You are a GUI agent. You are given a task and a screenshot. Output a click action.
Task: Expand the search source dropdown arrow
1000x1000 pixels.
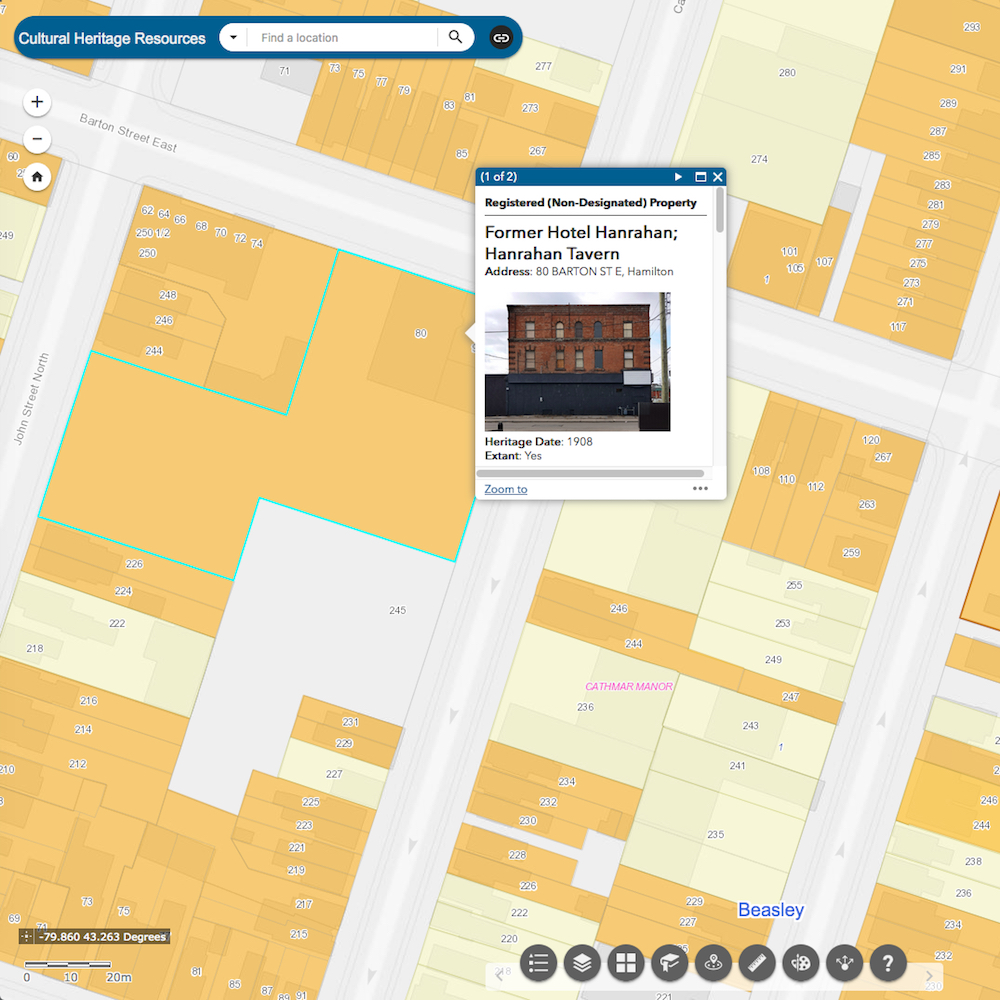(x=233, y=38)
